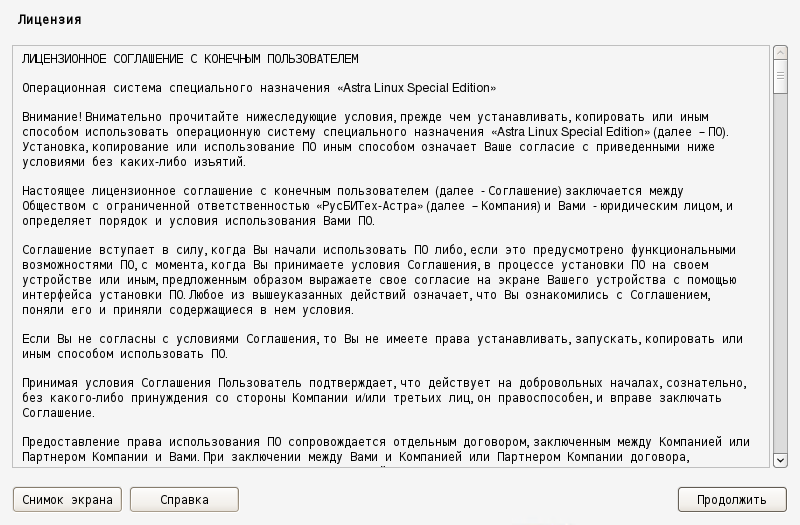Click the Продолжить button
The image size is (800, 525).
point(732,499)
